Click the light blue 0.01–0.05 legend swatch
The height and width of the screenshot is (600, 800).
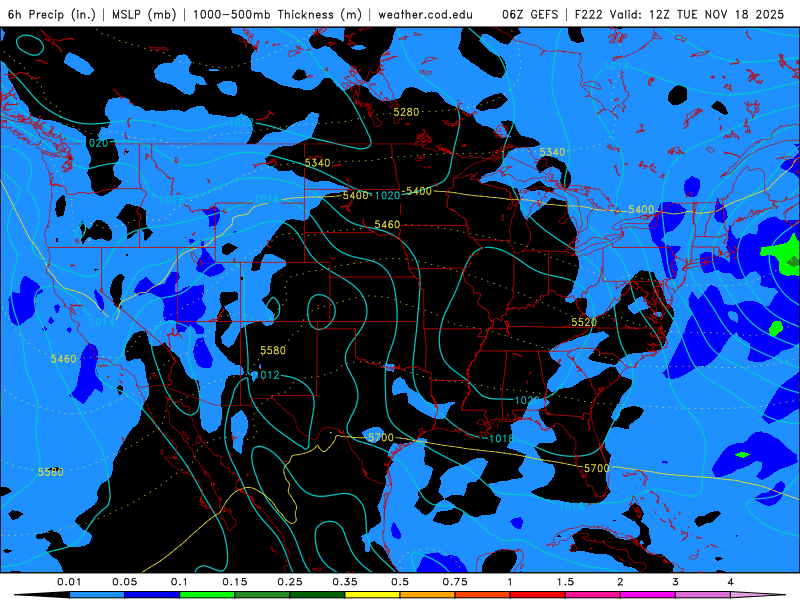97,595
